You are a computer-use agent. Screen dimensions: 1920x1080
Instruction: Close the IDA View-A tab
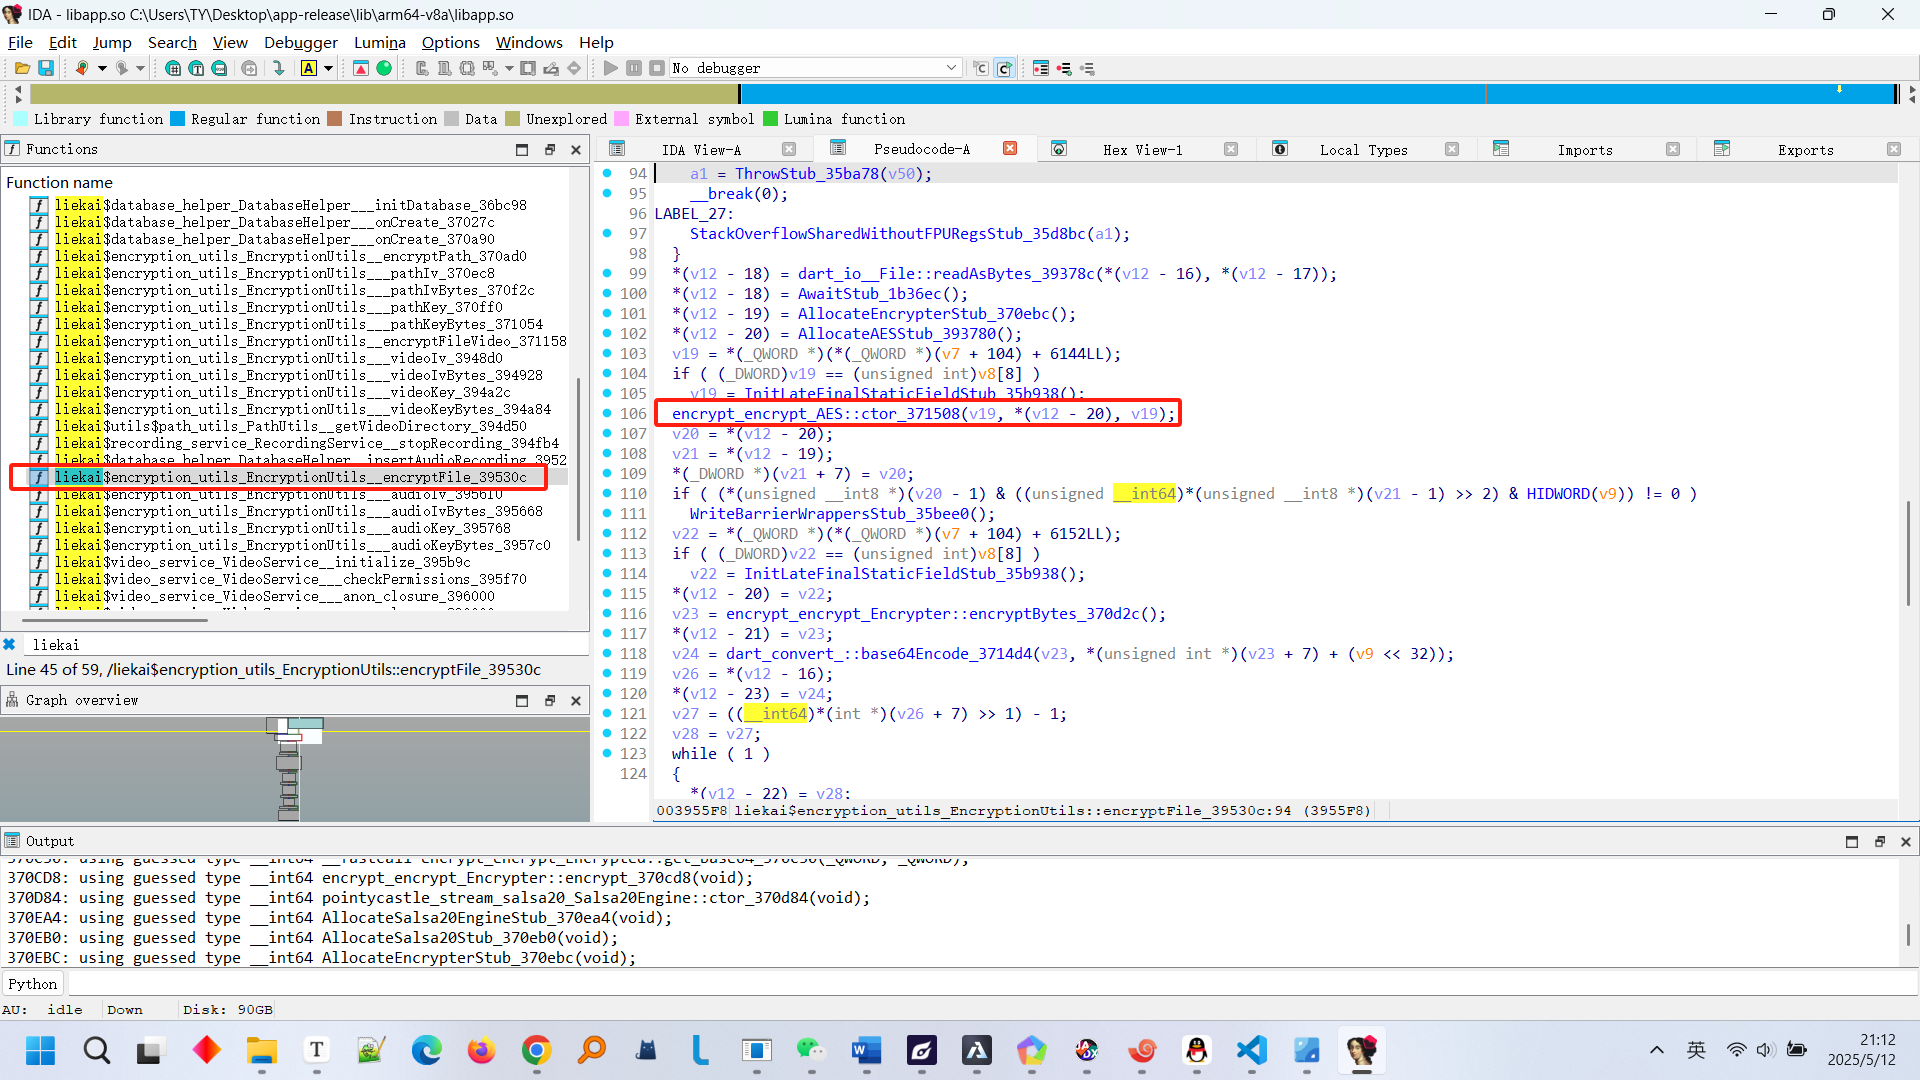click(x=789, y=149)
